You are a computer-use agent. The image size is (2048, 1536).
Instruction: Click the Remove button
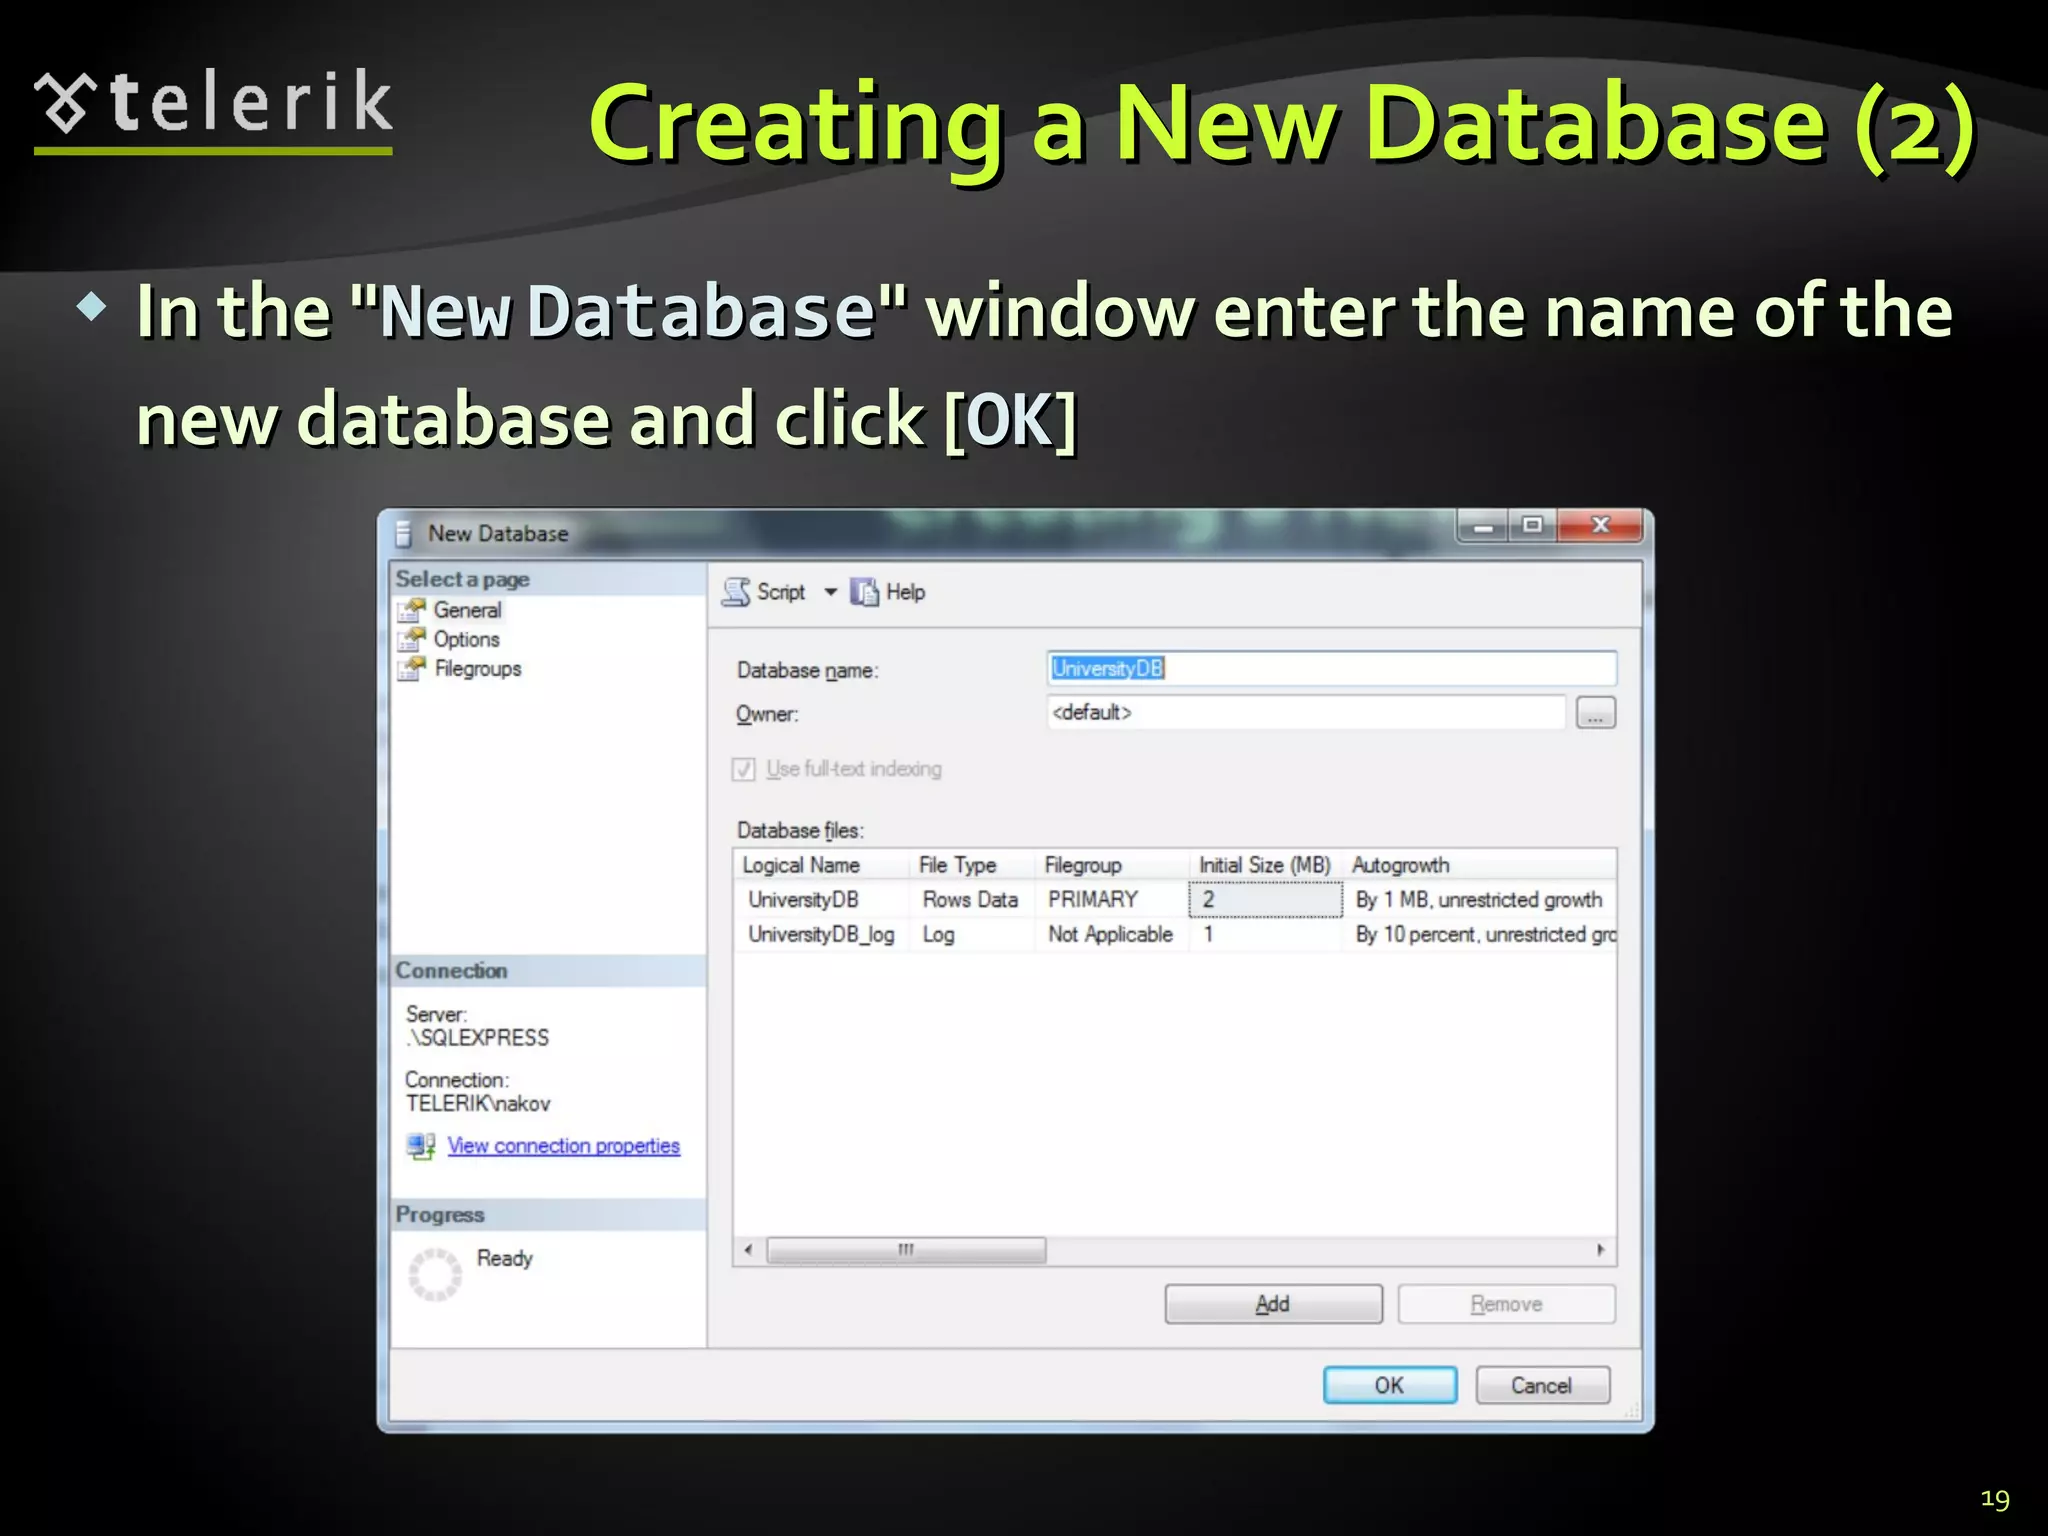[x=1506, y=1304]
